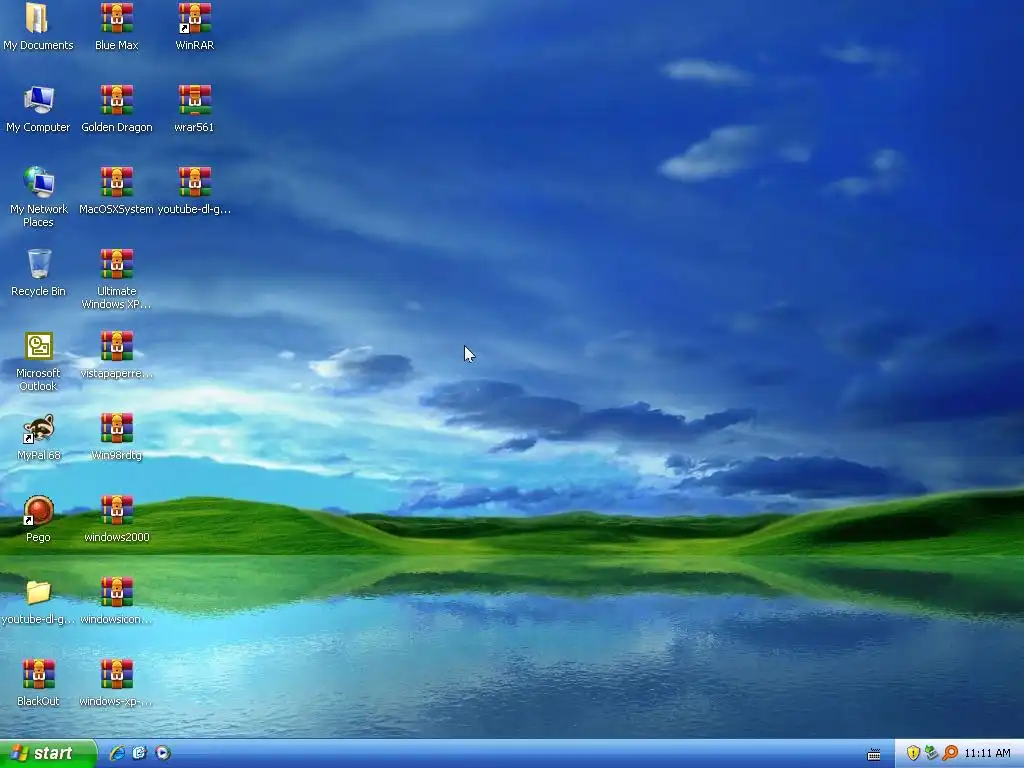This screenshot has height=768, width=1024.
Task: Select the Ultimate Windows XP archive
Action: (117, 264)
